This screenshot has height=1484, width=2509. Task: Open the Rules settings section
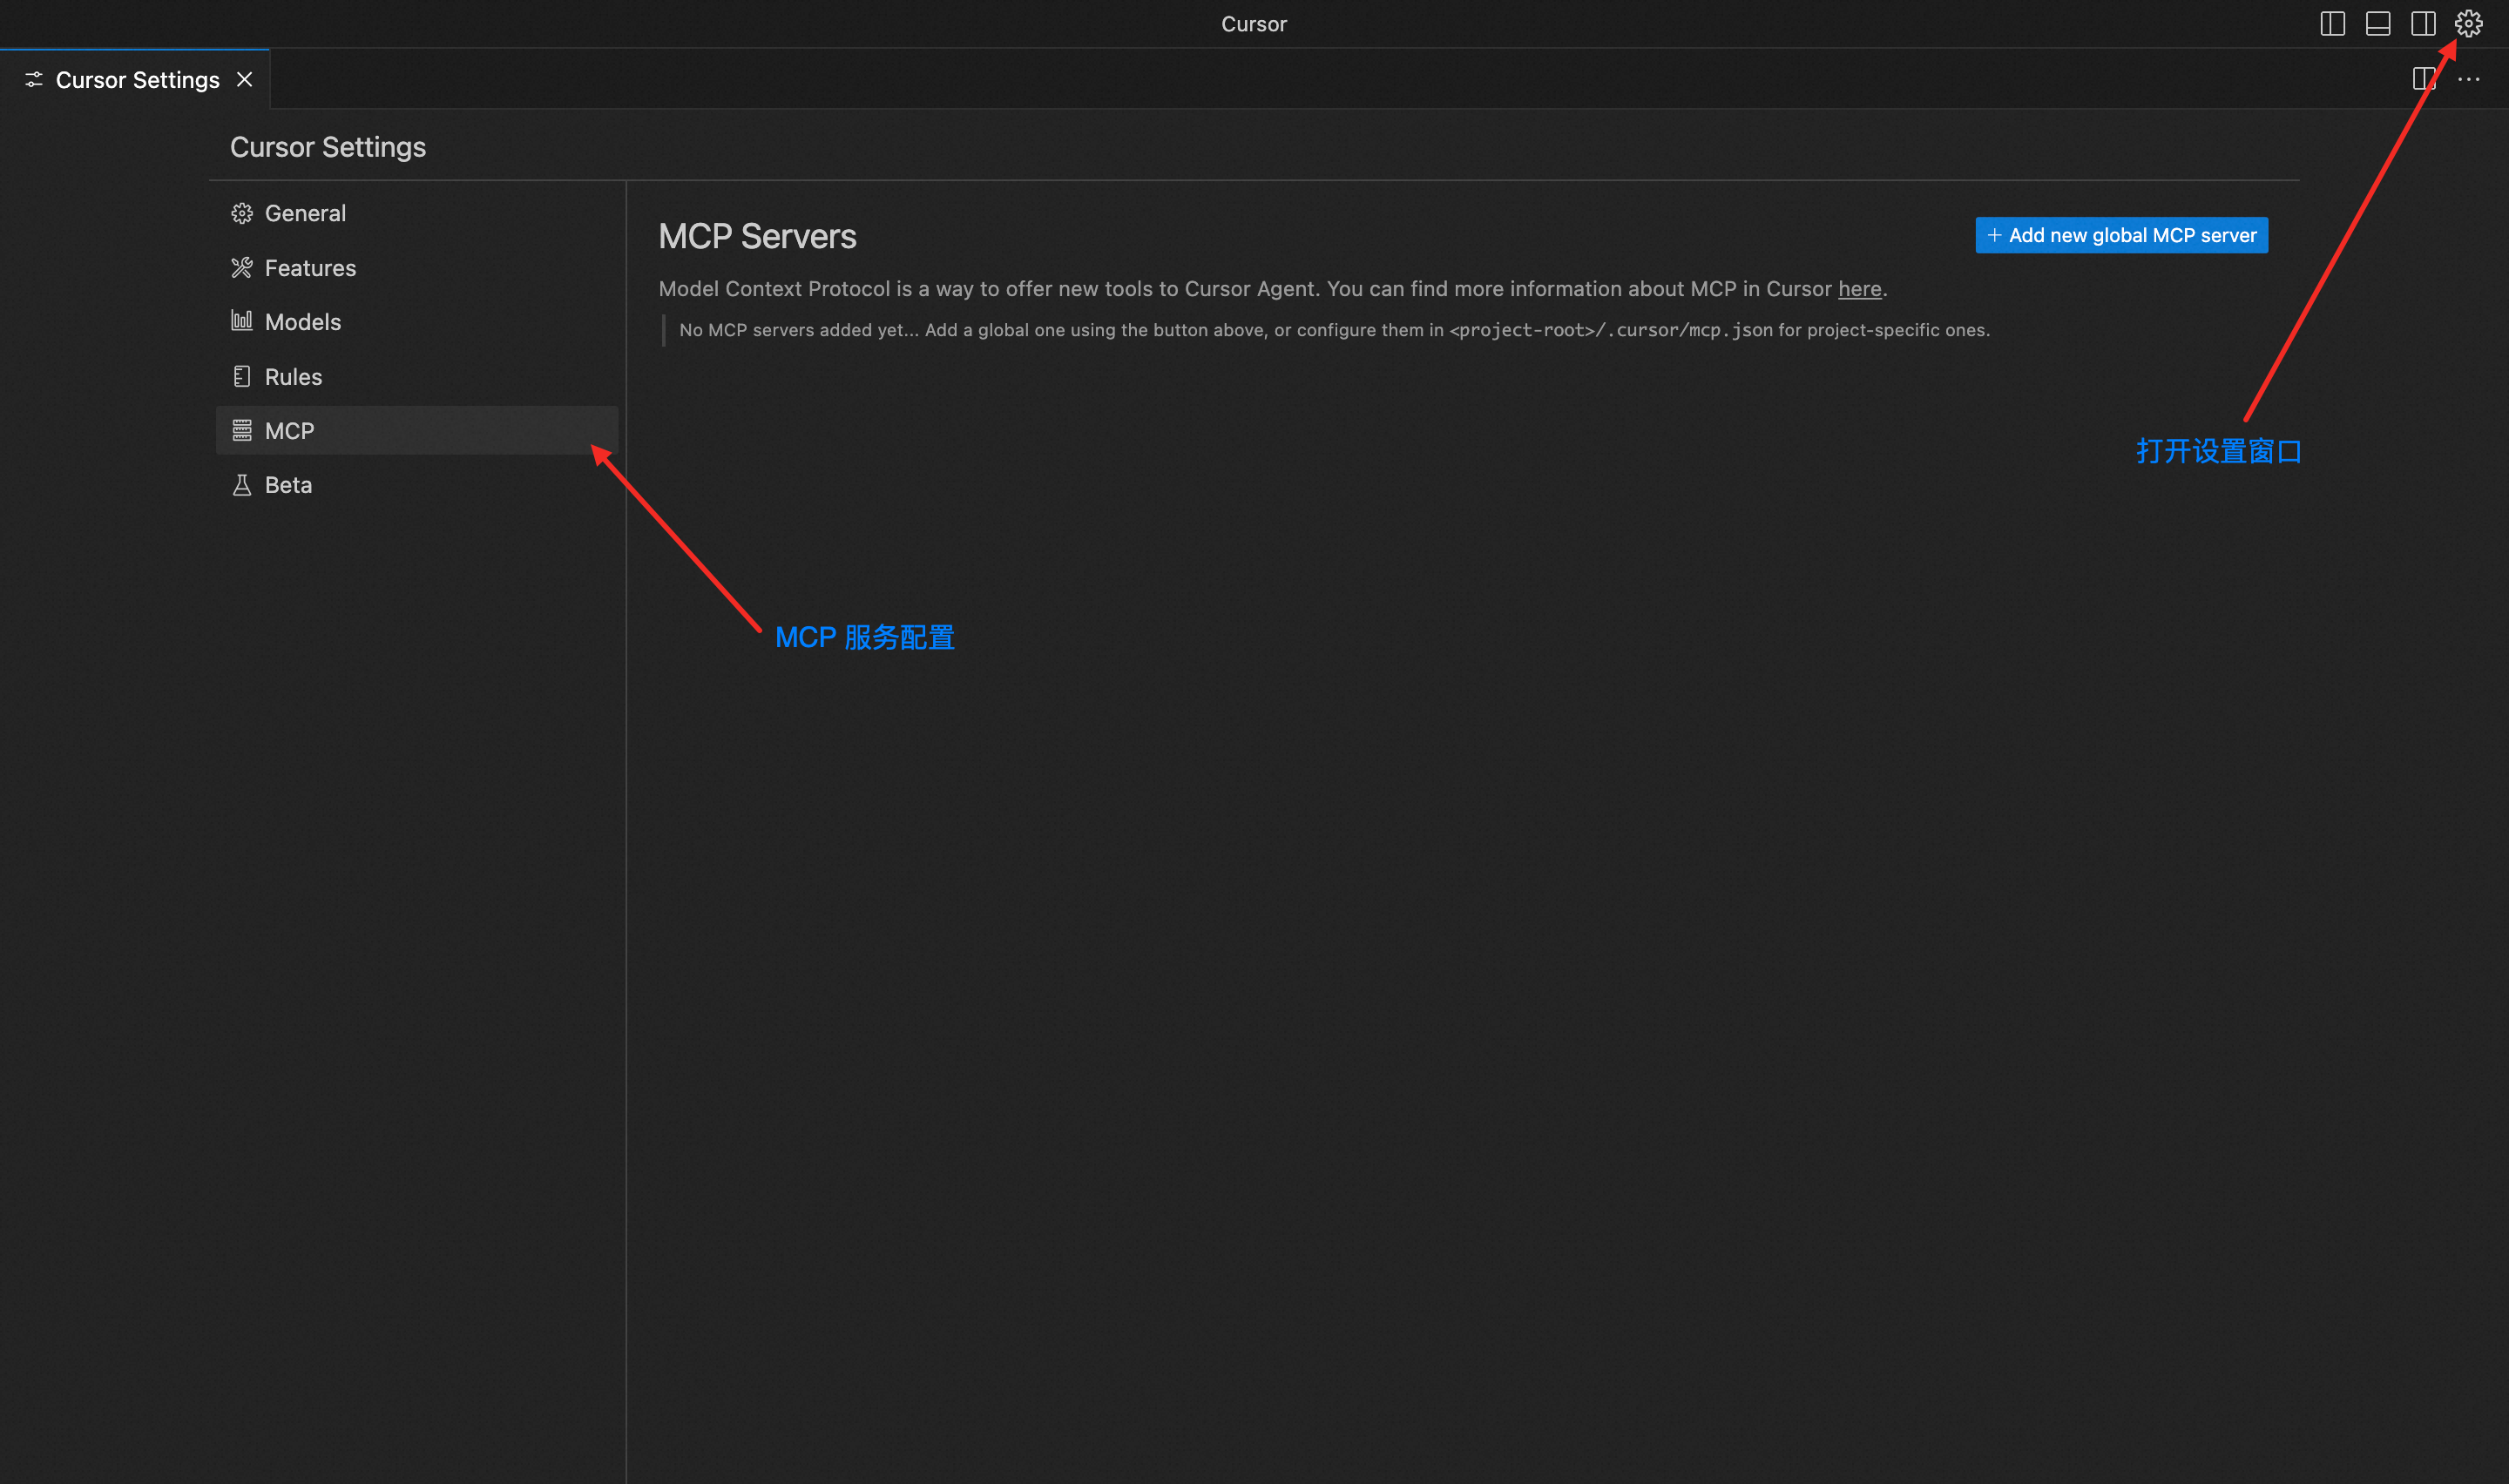click(x=417, y=377)
